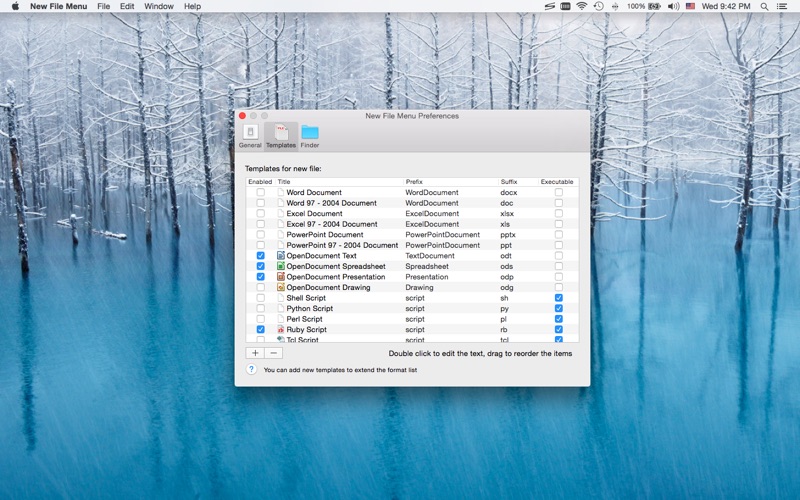Select the OpenDocument Drawing row
Screen dimensions: 800x500
point(412,287)
